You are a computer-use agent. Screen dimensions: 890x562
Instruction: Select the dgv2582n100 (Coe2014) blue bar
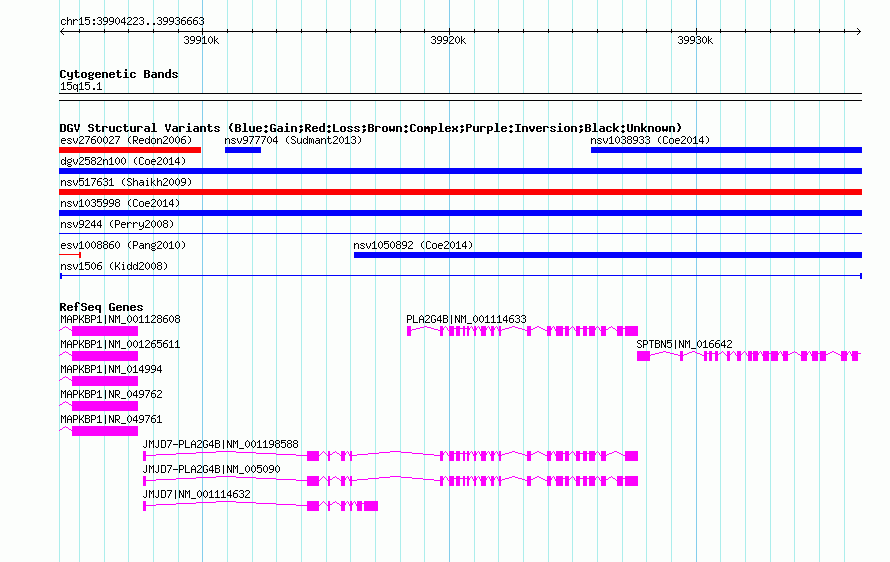tap(460, 171)
